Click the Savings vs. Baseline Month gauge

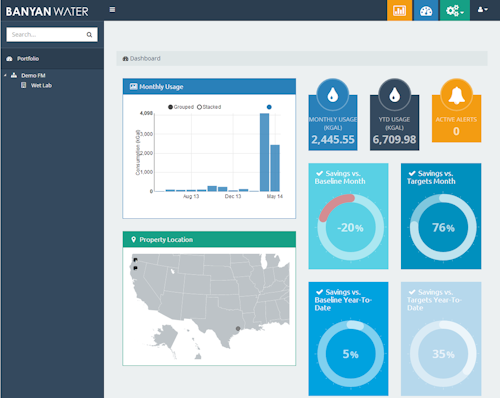(351, 227)
